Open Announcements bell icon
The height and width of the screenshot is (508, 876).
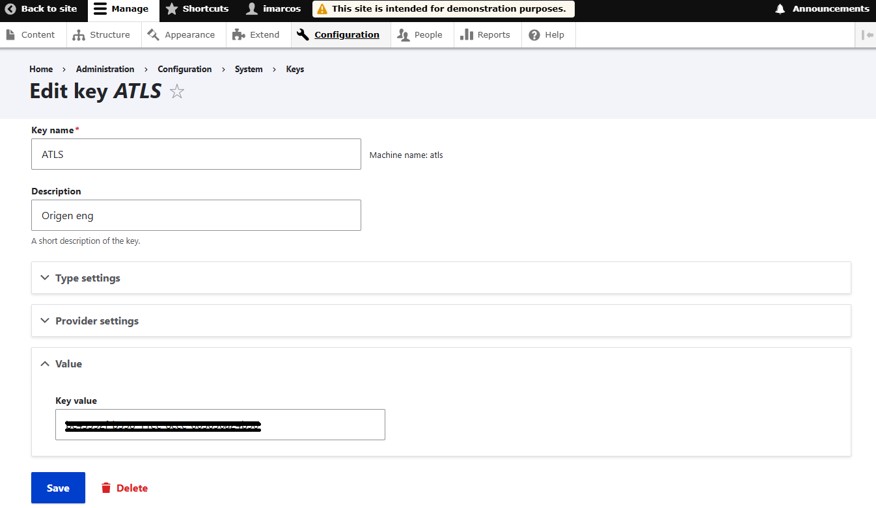click(780, 9)
